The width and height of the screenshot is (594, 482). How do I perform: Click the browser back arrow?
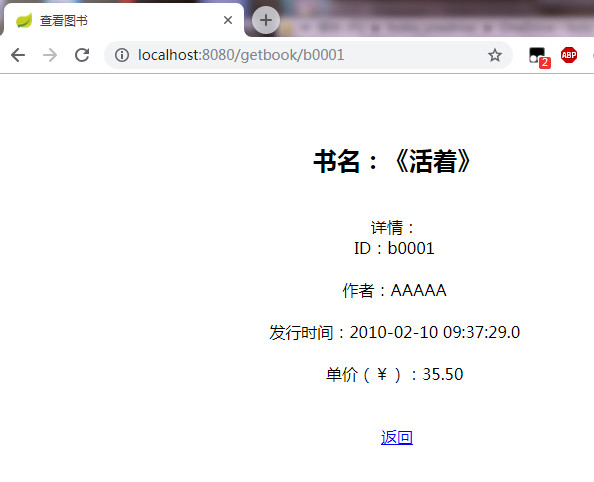tap(18, 55)
